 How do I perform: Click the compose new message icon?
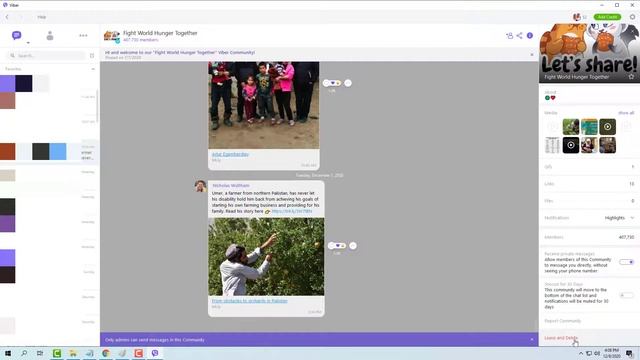[92, 56]
